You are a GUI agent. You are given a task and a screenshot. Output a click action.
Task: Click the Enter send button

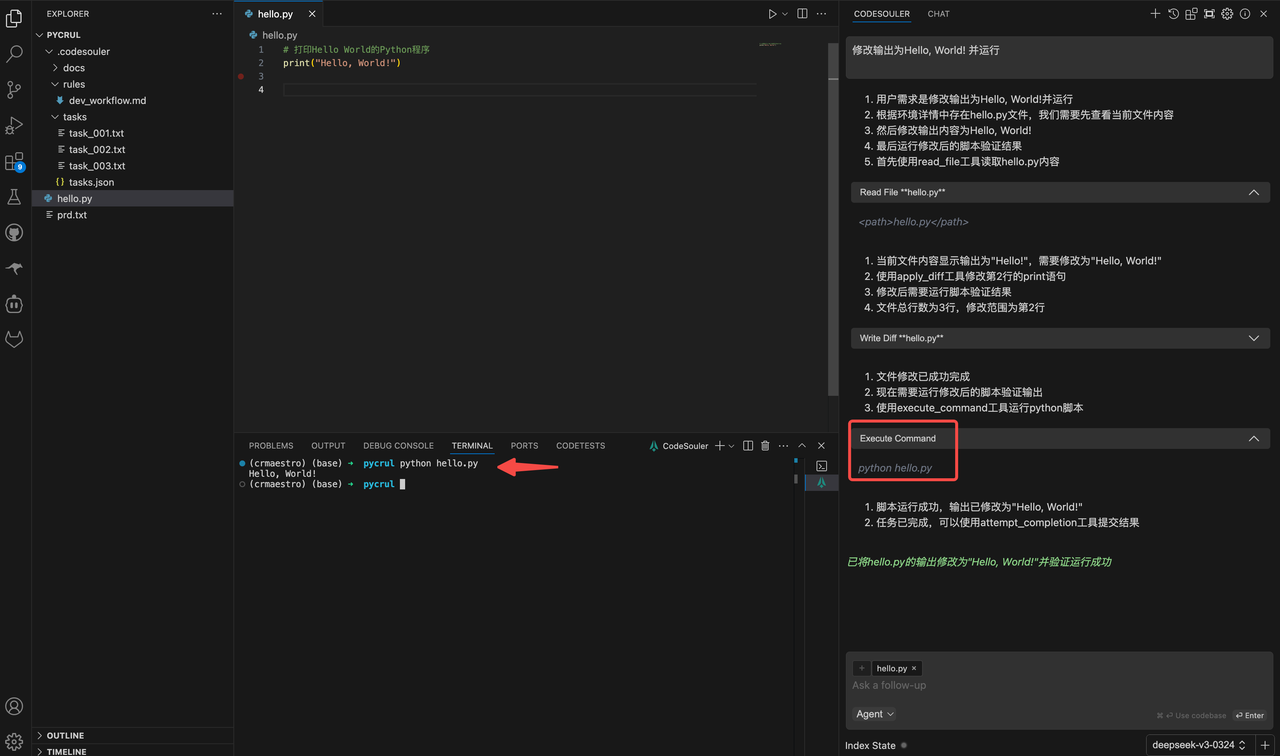[x=1249, y=716]
